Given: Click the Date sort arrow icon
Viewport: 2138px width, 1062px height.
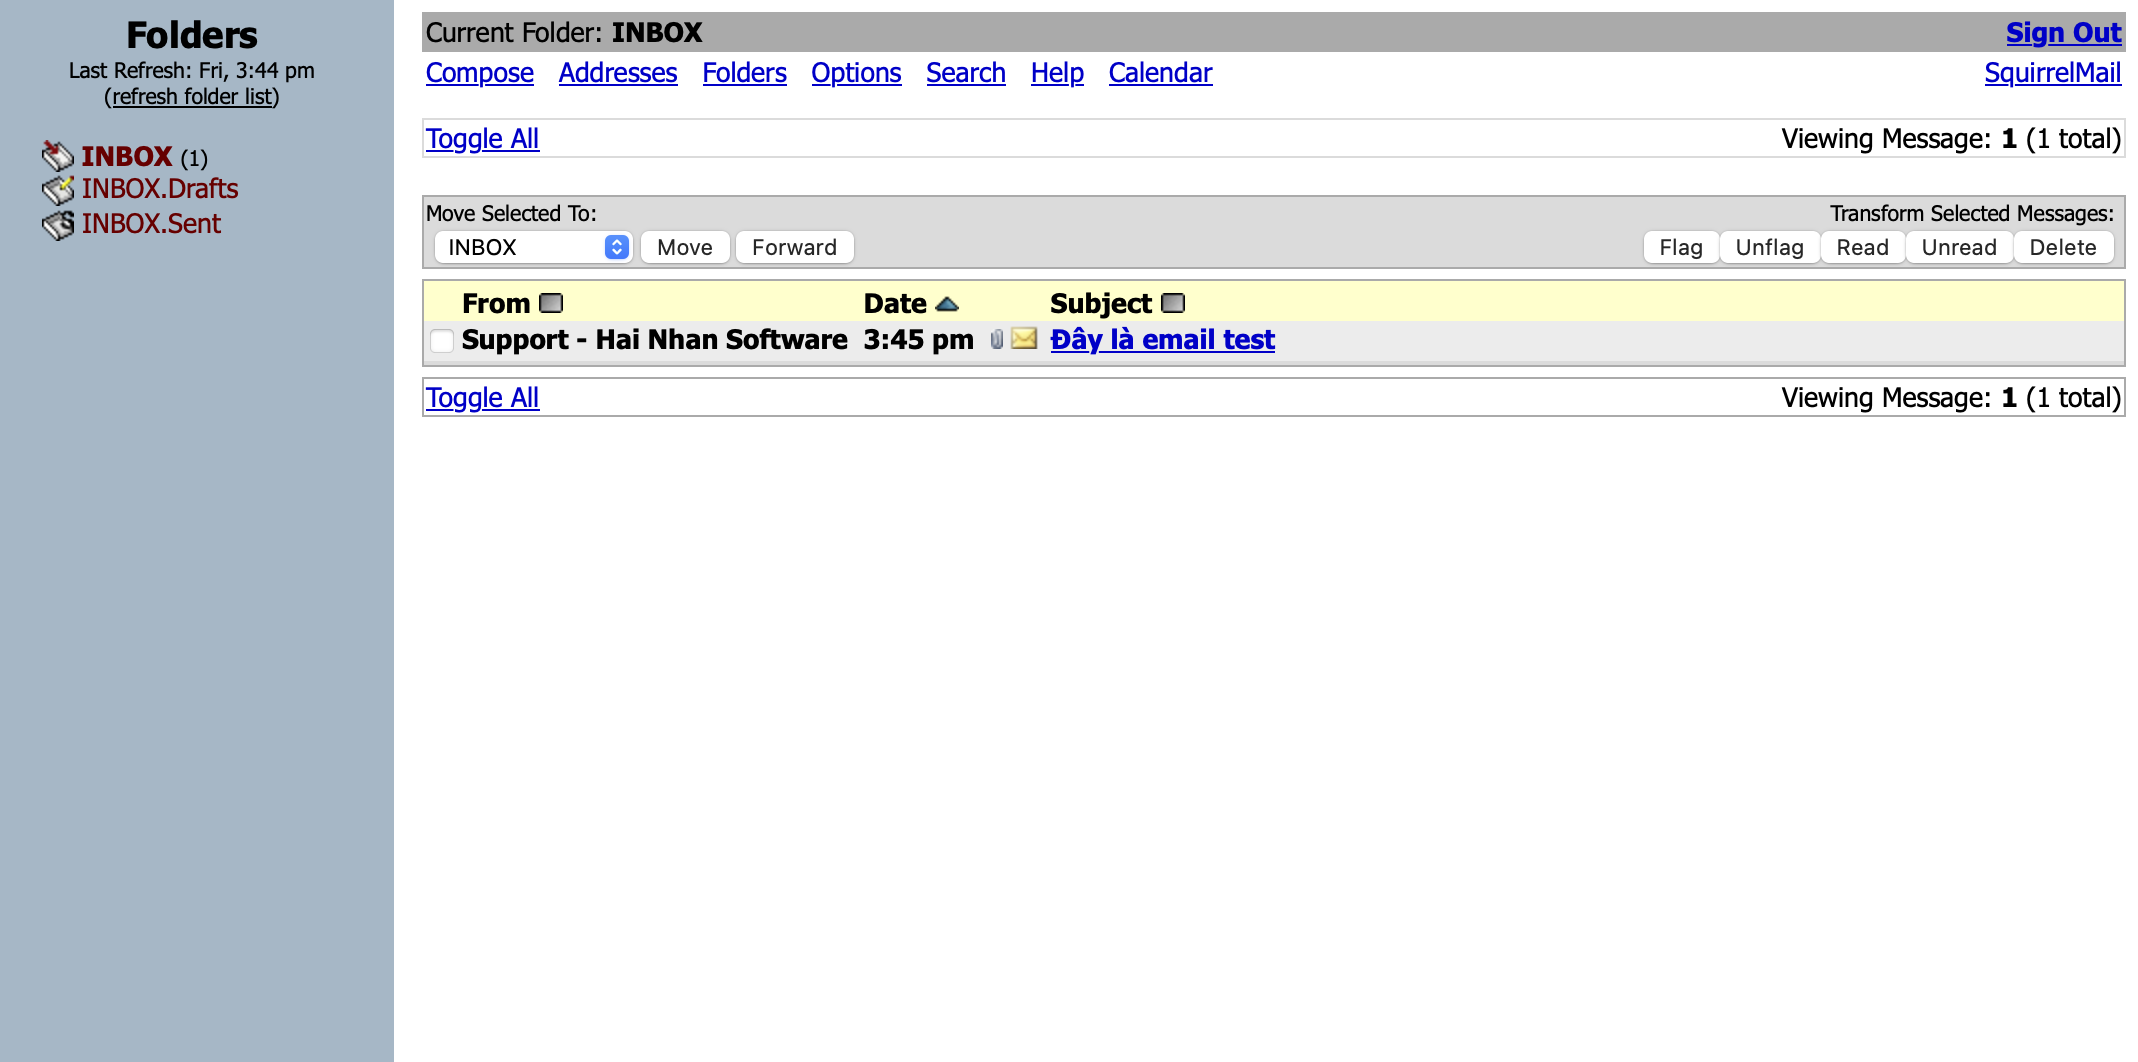Looking at the screenshot, I should pyautogui.click(x=947, y=304).
